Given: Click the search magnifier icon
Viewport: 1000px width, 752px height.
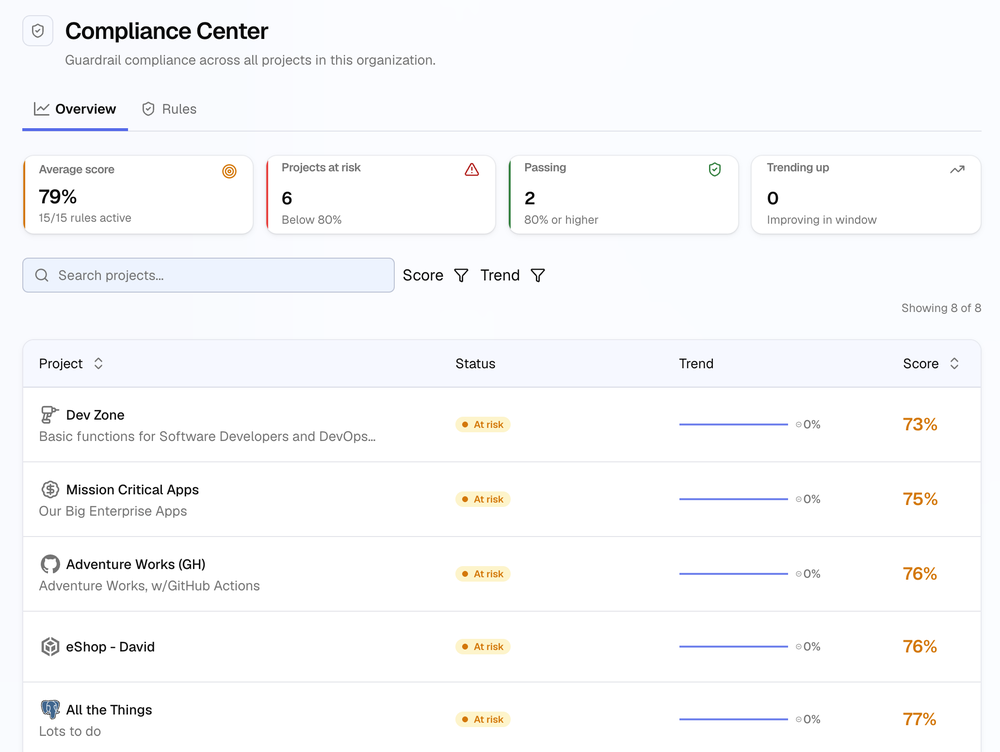Looking at the screenshot, I should click(x=42, y=275).
